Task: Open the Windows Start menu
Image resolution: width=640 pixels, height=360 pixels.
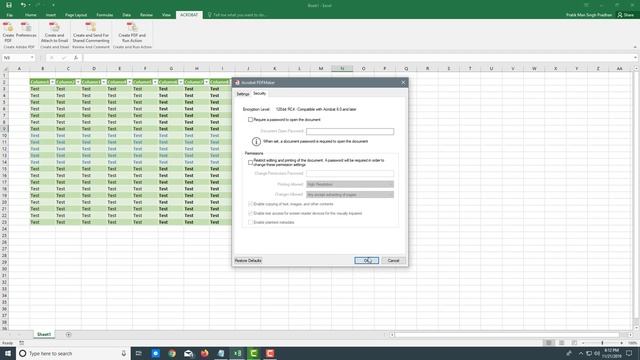Action: (x=8, y=353)
